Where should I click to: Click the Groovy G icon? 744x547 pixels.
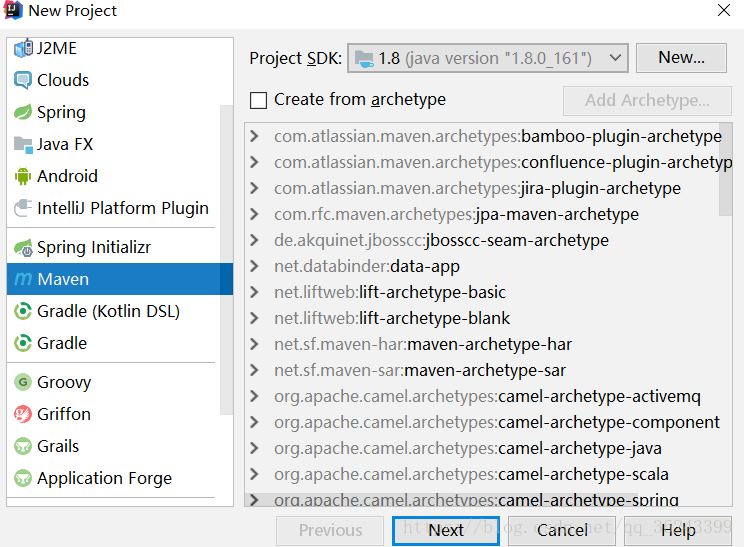coord(23,382)
